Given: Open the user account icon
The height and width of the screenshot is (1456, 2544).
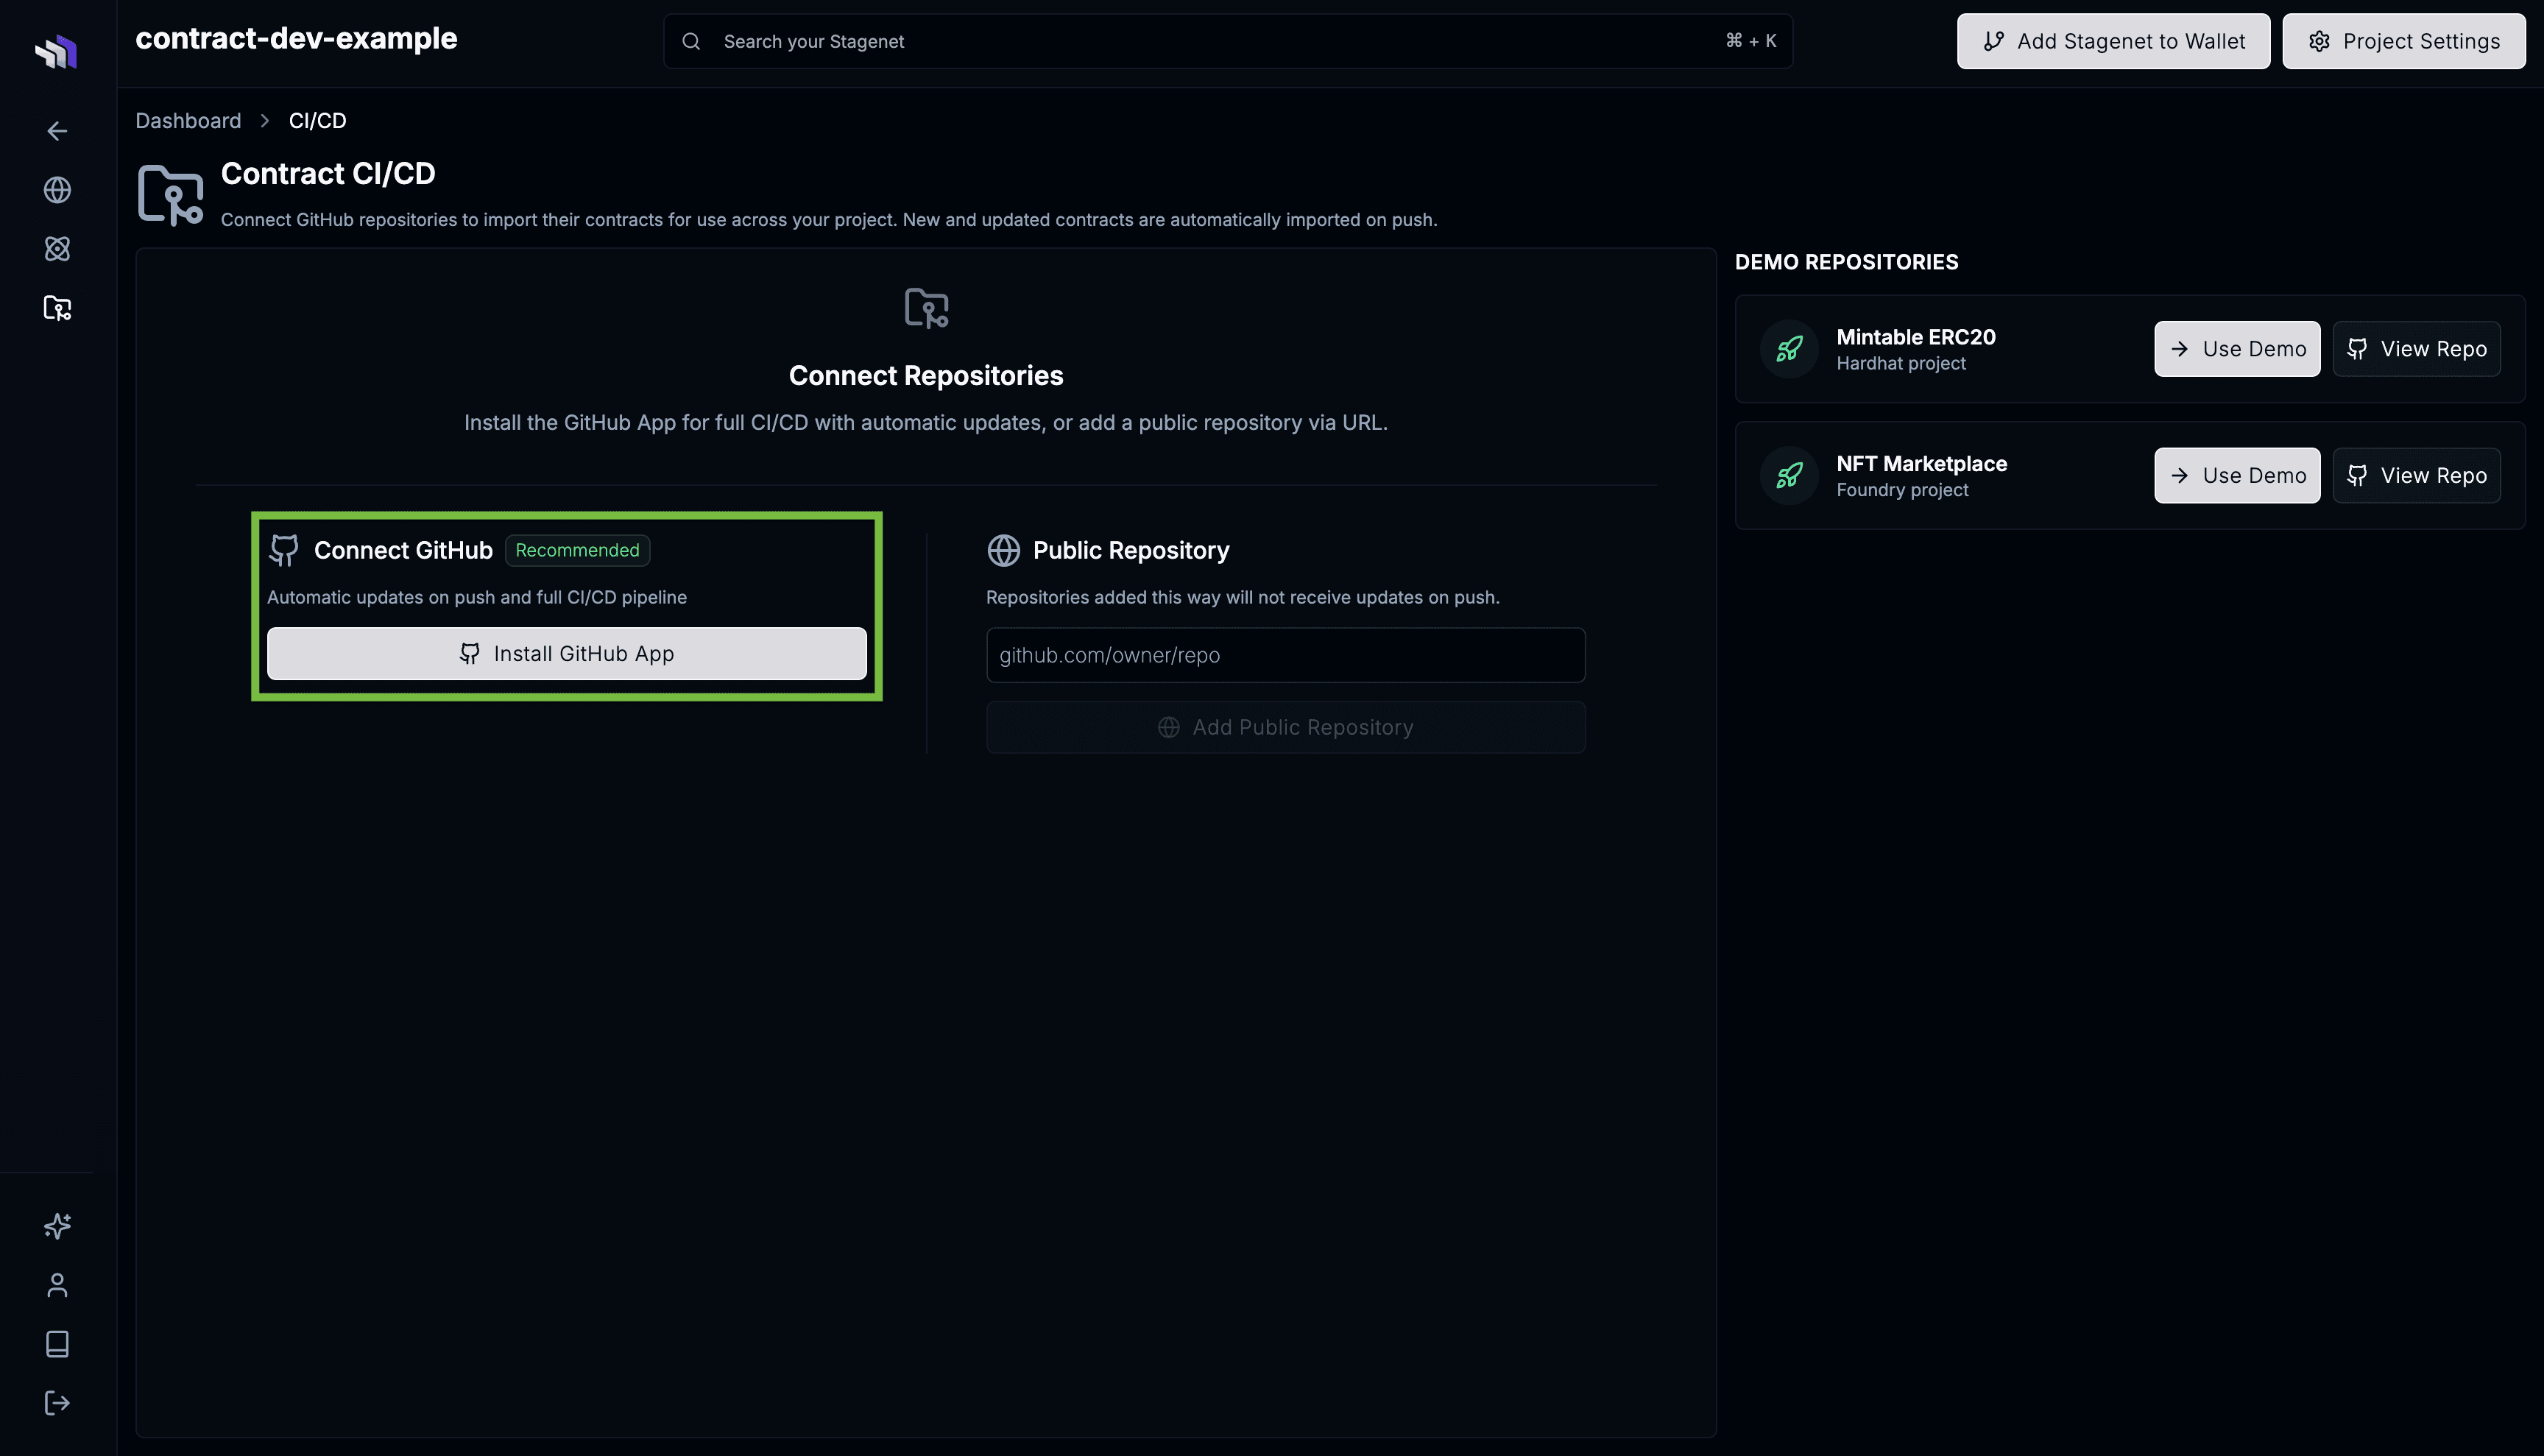Looking at the screenshot, I should pyautogui.click(x=57, y=1285).
